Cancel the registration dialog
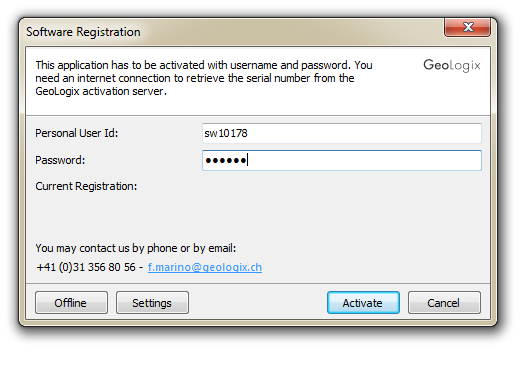The image size is (524, 365). pyautogui.click(x=444, y=303)
